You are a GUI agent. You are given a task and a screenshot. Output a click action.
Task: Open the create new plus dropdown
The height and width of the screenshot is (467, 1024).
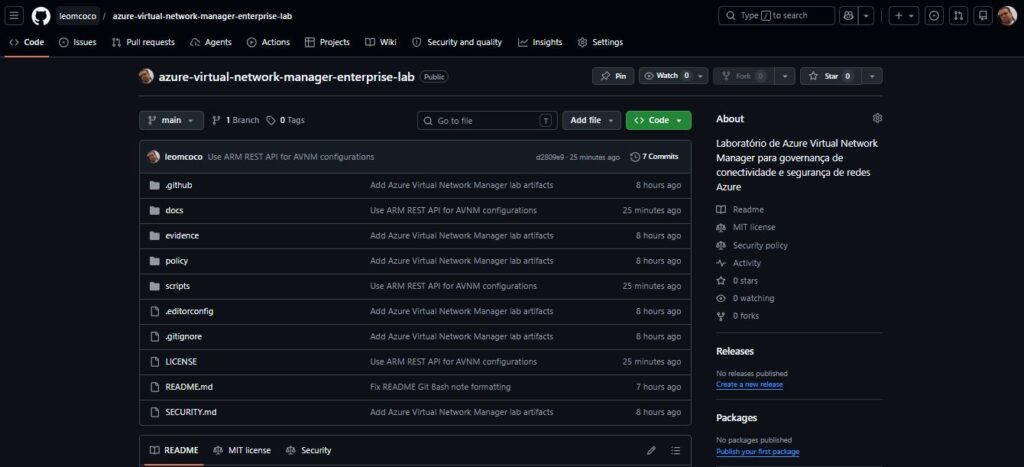[x=904, y=16]
